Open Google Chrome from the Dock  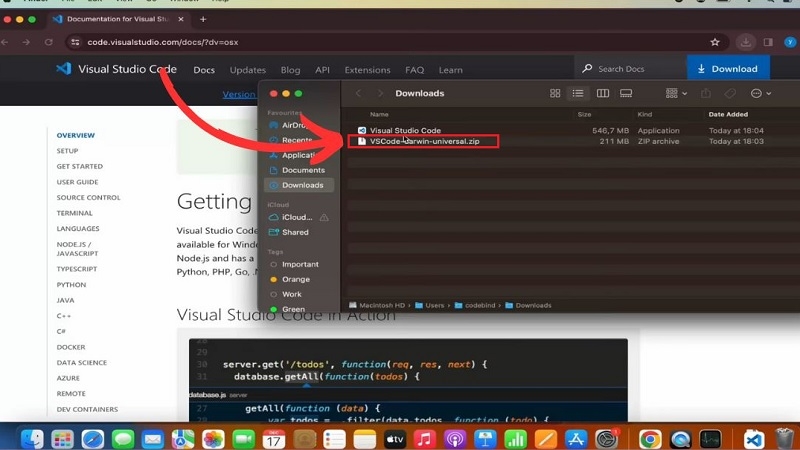coord(650,439)
